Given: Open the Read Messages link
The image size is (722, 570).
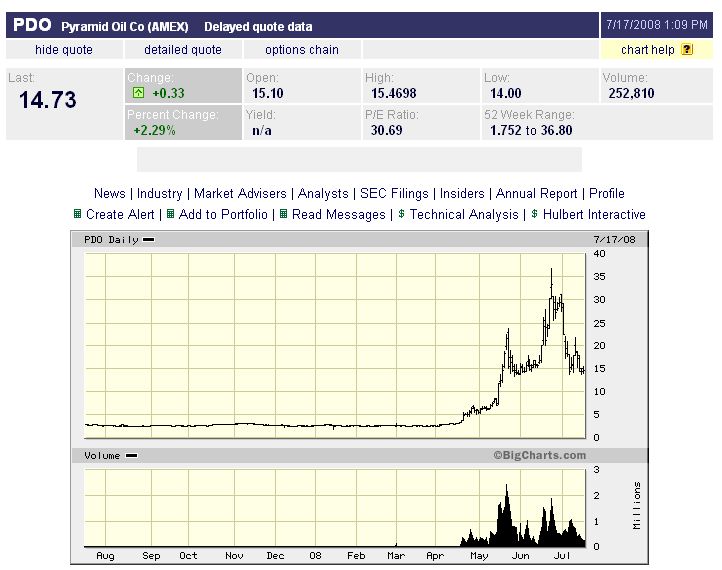Looking at the screenshot, I should pyautogui.click(x=339, y=215).
